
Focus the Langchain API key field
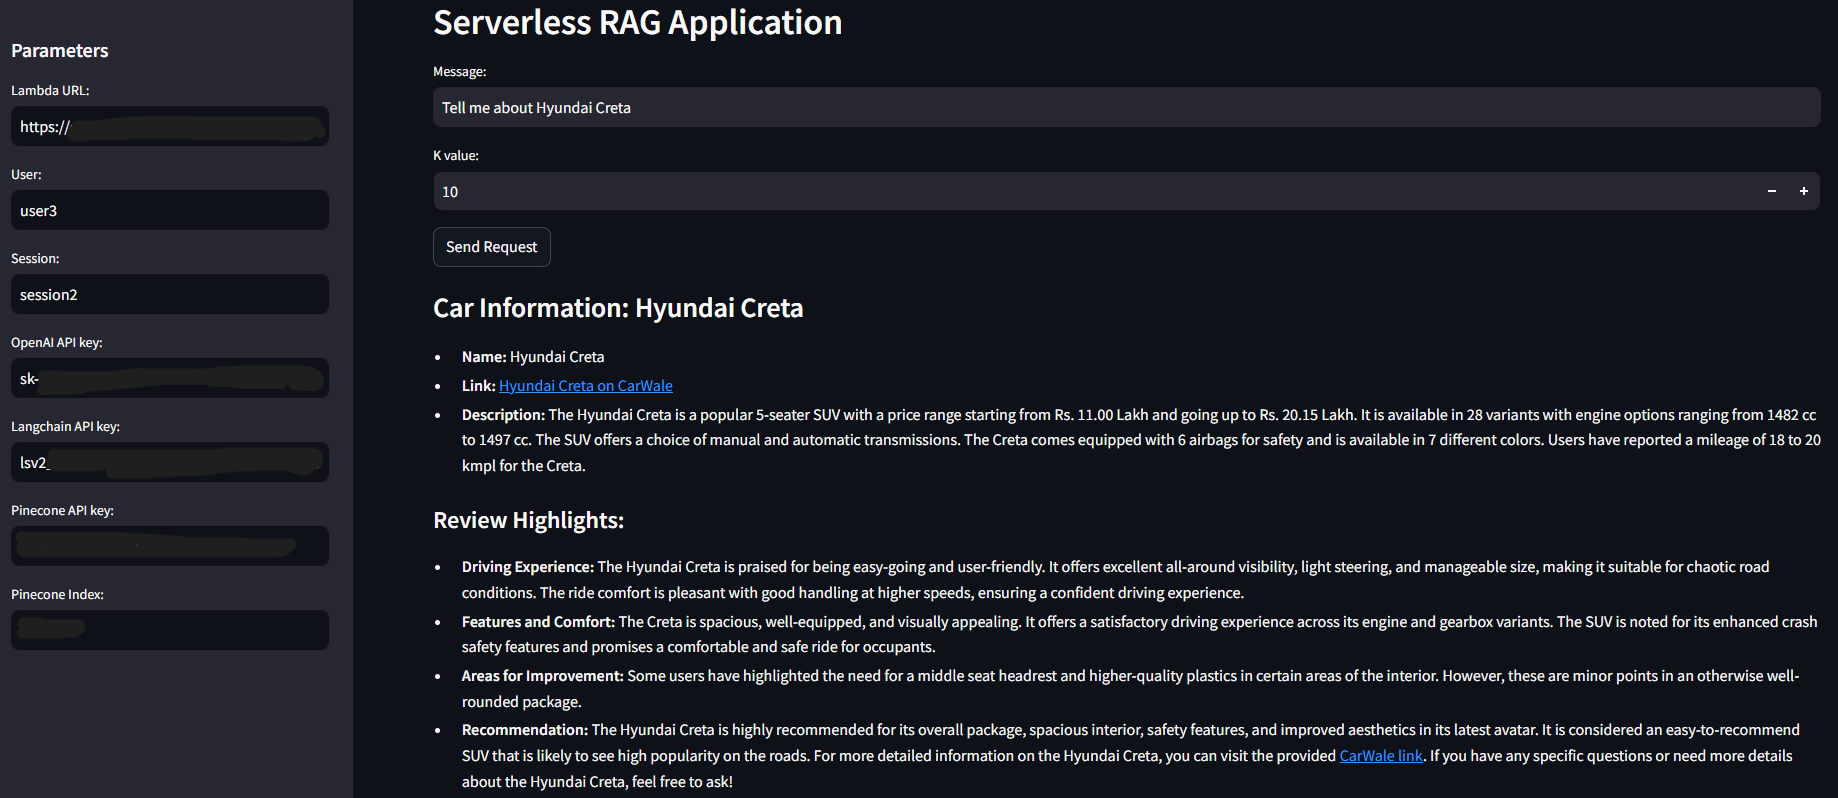coord(170,462)
